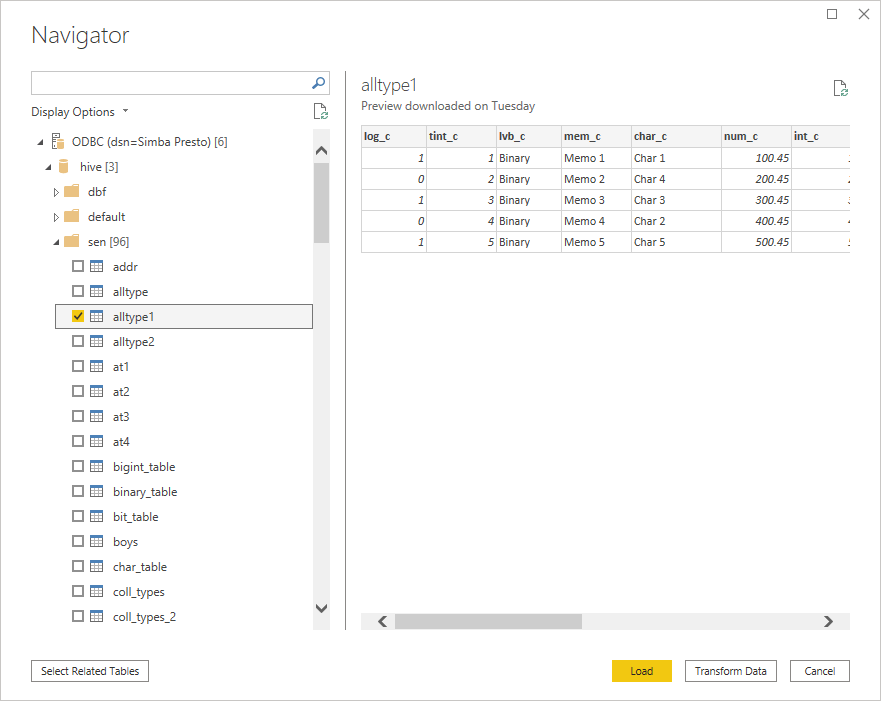The width and height of the screenshot is (881, 701).
Task: Click the Char 4 cell
Action: pos(676,179)
